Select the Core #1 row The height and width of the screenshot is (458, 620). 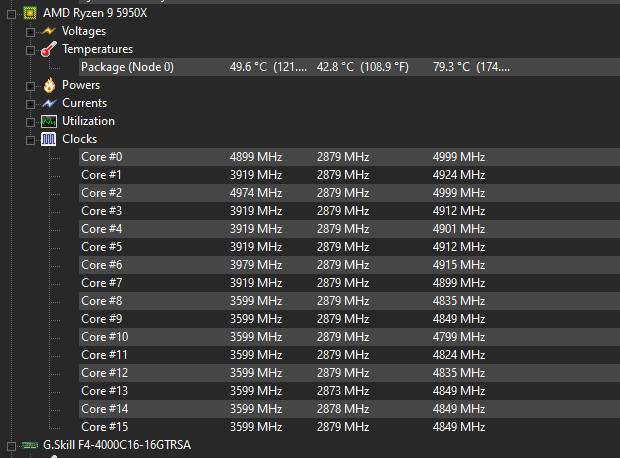(x=350, y=175)
